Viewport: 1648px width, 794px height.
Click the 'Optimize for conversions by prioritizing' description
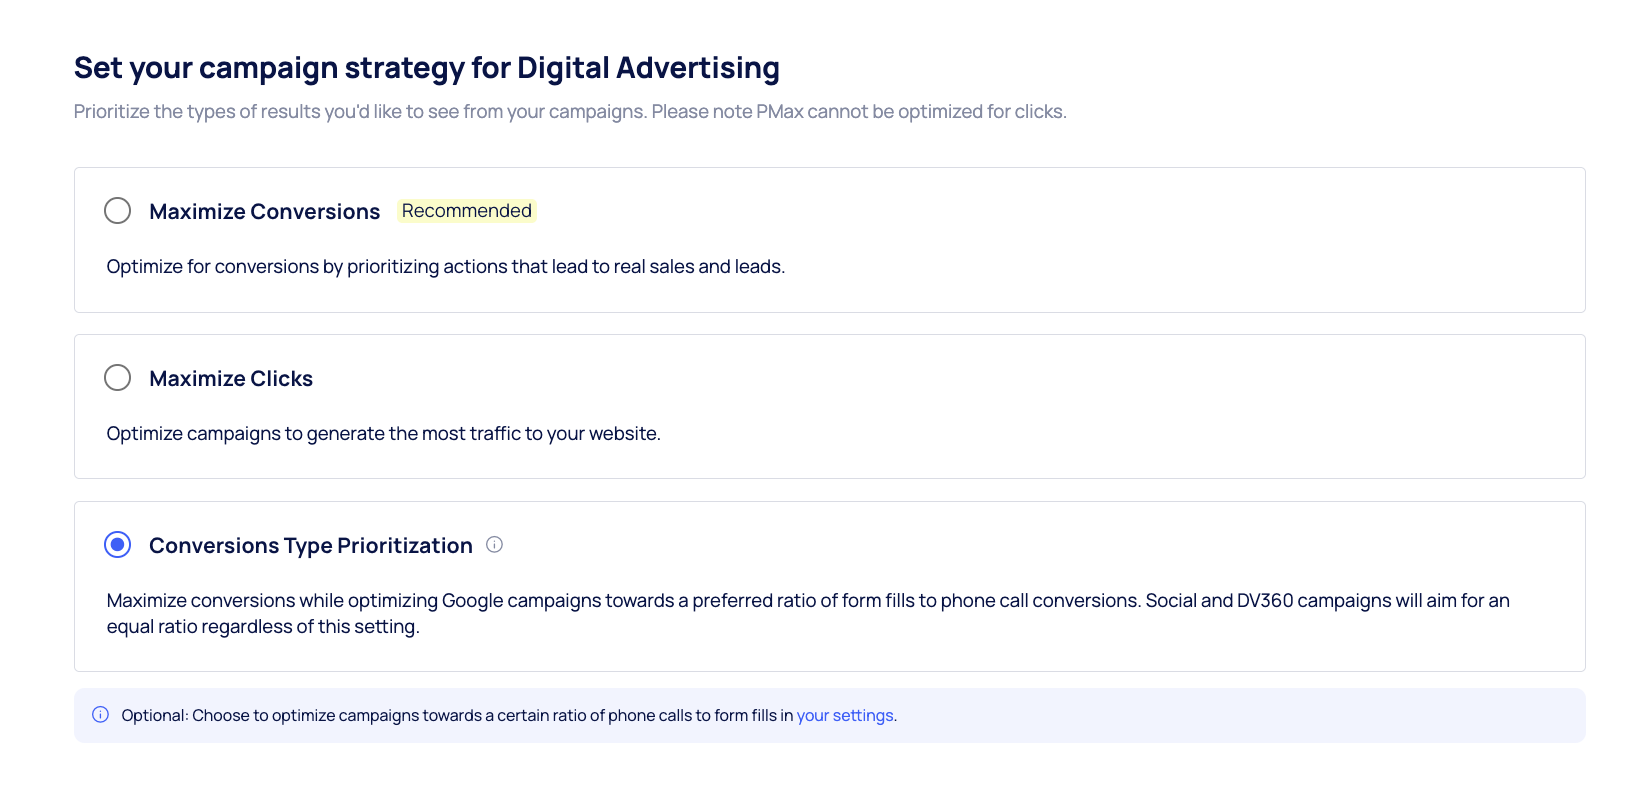coord(446,267)
